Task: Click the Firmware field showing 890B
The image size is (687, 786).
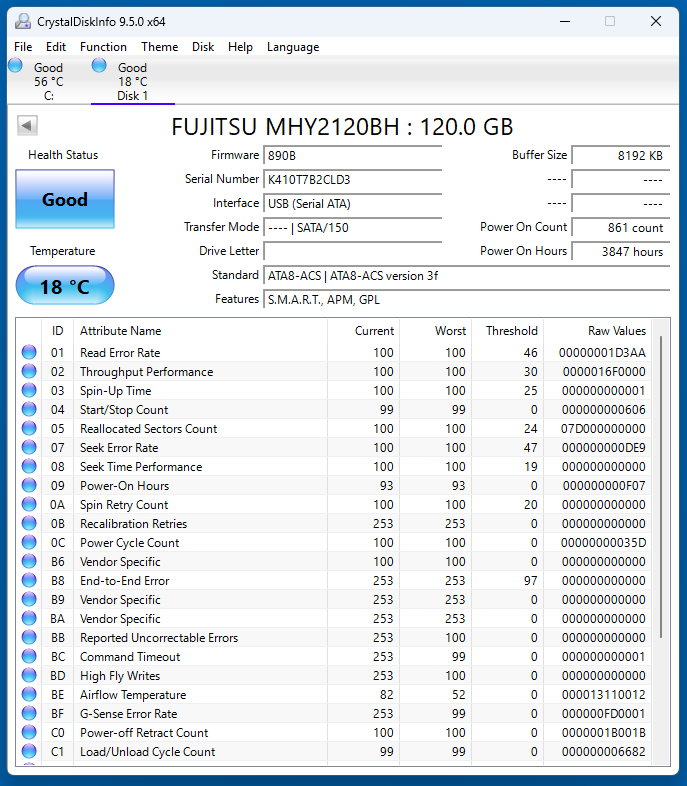Action: (x=352, y=155)
